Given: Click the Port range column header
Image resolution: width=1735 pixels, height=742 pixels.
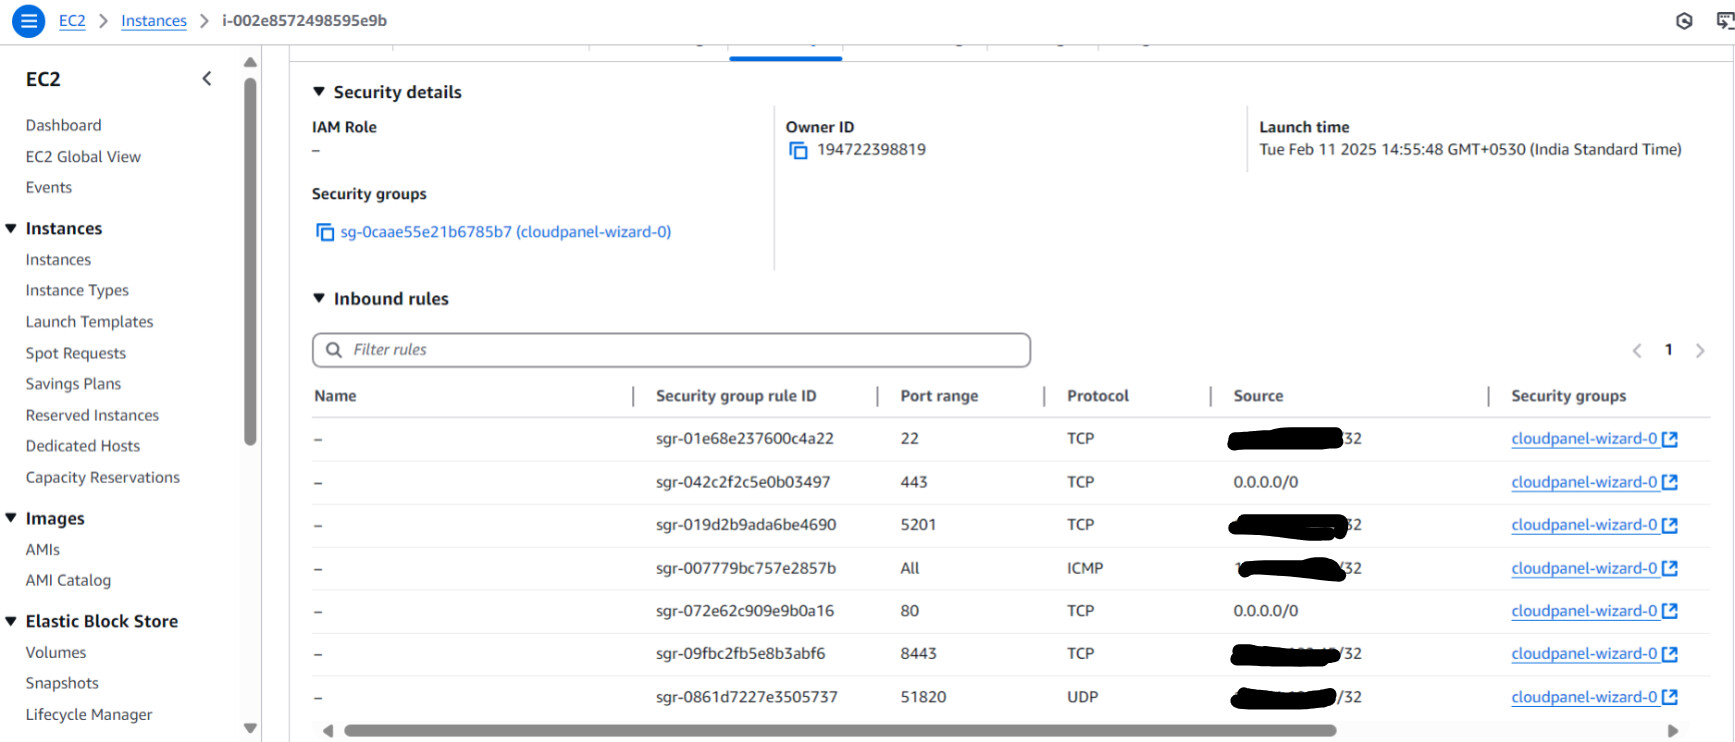Looking at the screenshot, I should tap(939, 396).
